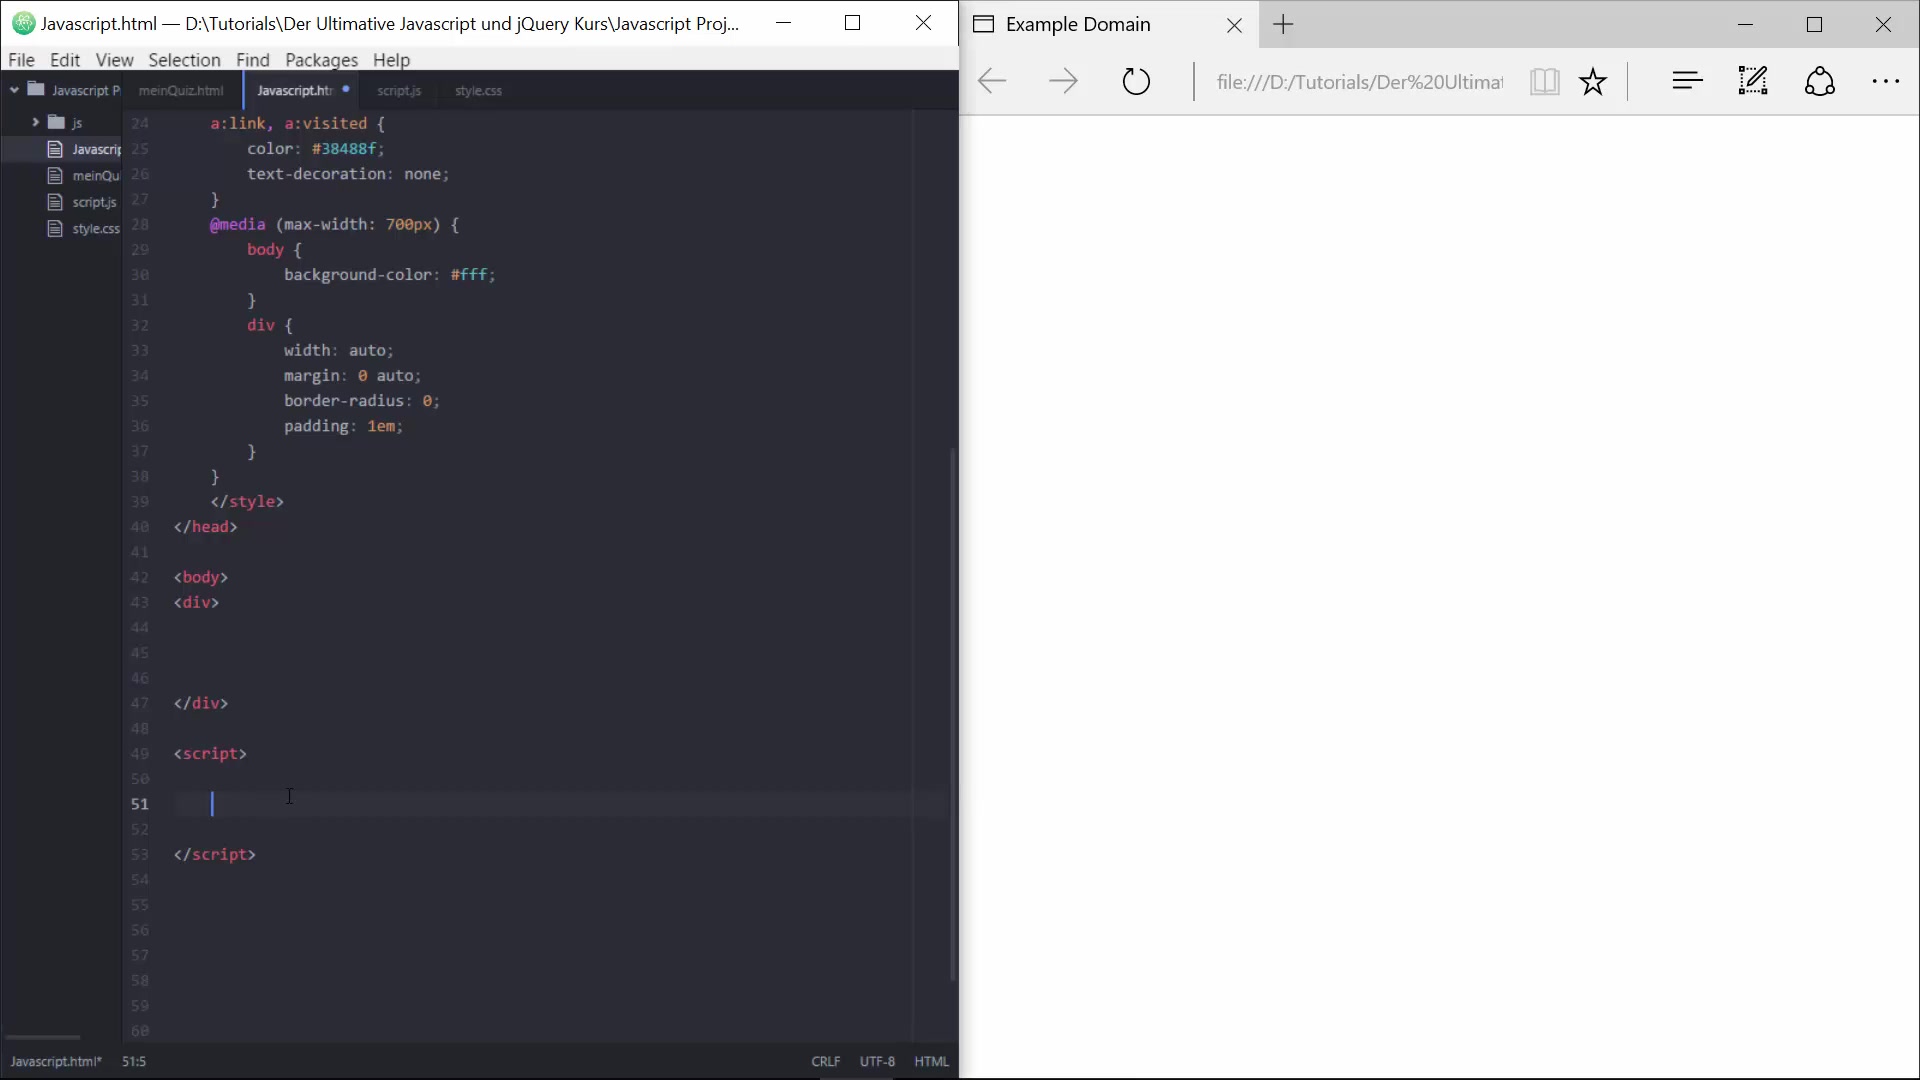The height and width of the screenshot is (1080, 1920).
Task: Click the browser forward arrow
Action: pos(1063,81)
